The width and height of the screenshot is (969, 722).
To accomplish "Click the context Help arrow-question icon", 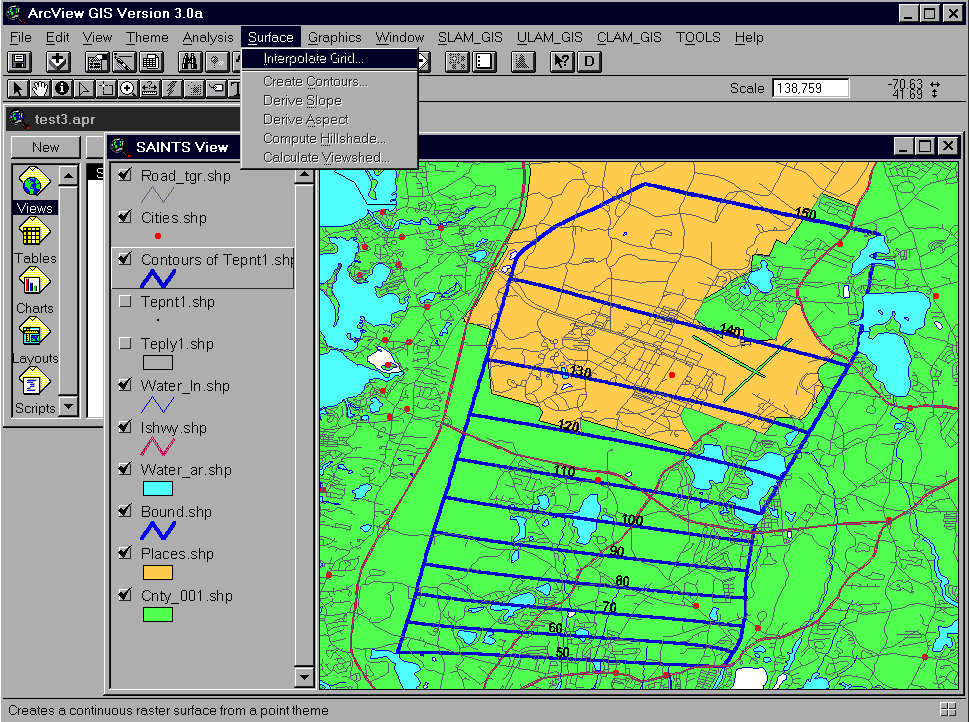I will pos(562,61).
